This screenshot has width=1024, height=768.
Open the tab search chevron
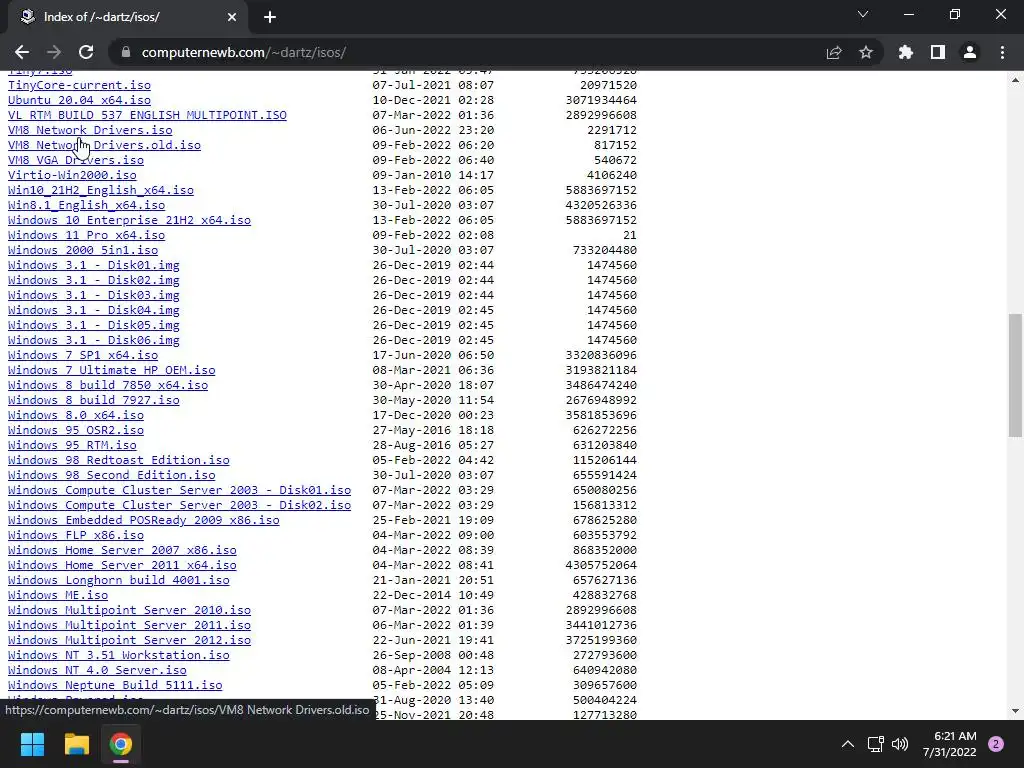[x=863, y=14]
